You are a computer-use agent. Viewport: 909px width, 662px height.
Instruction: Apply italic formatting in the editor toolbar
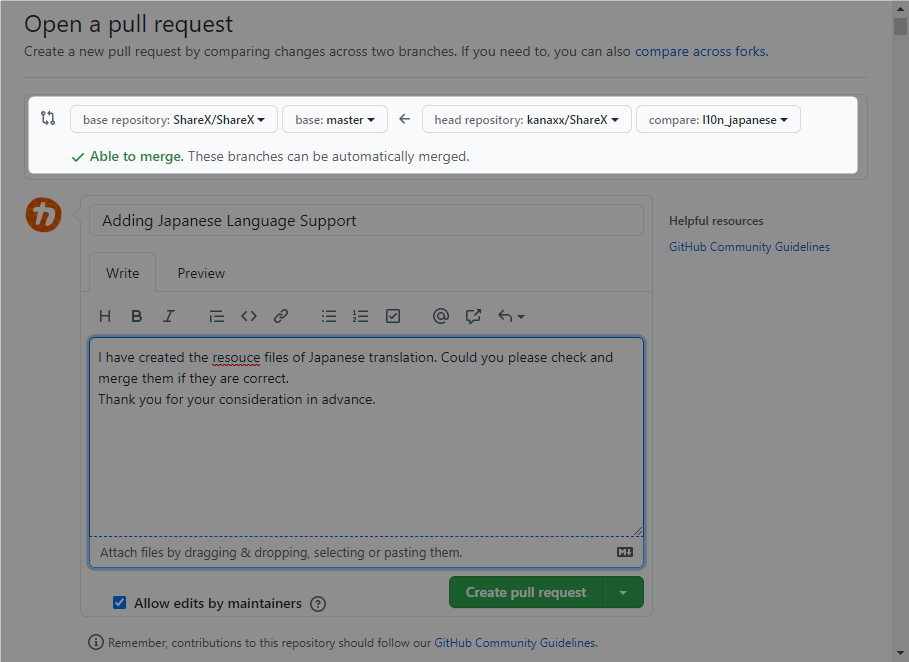pos(169,316)
